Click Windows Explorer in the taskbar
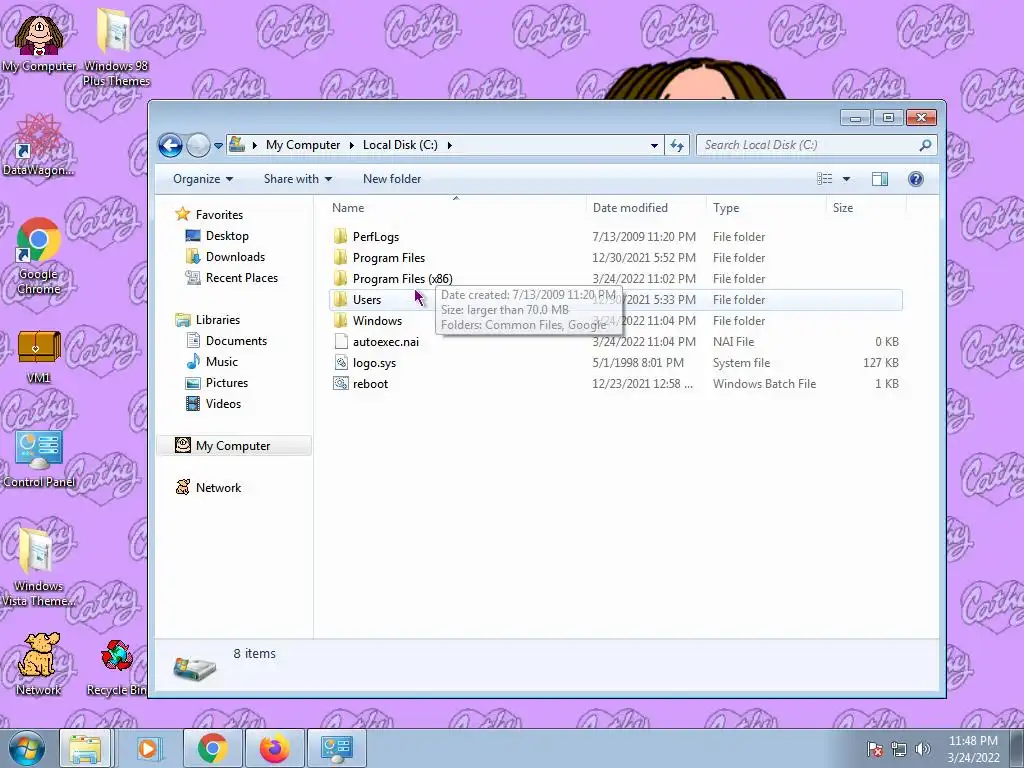Image resolution: width=1024 pixels, height=768 pixels. tap(86, 748)
